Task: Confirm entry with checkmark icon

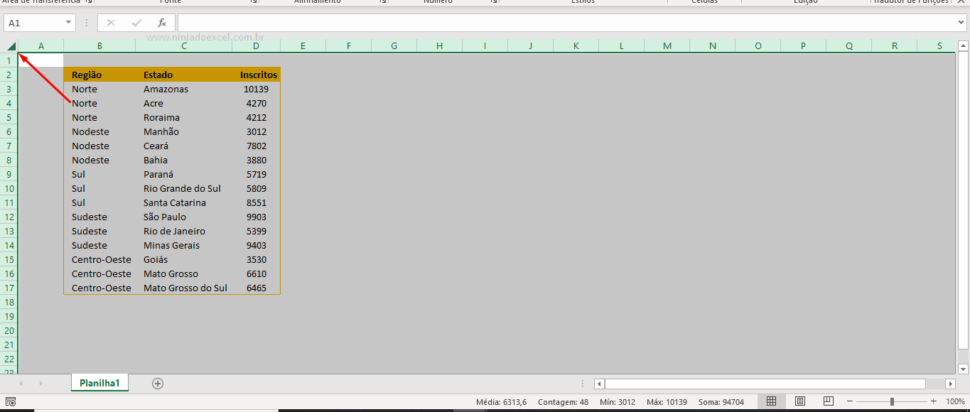Action: point(137,23)
